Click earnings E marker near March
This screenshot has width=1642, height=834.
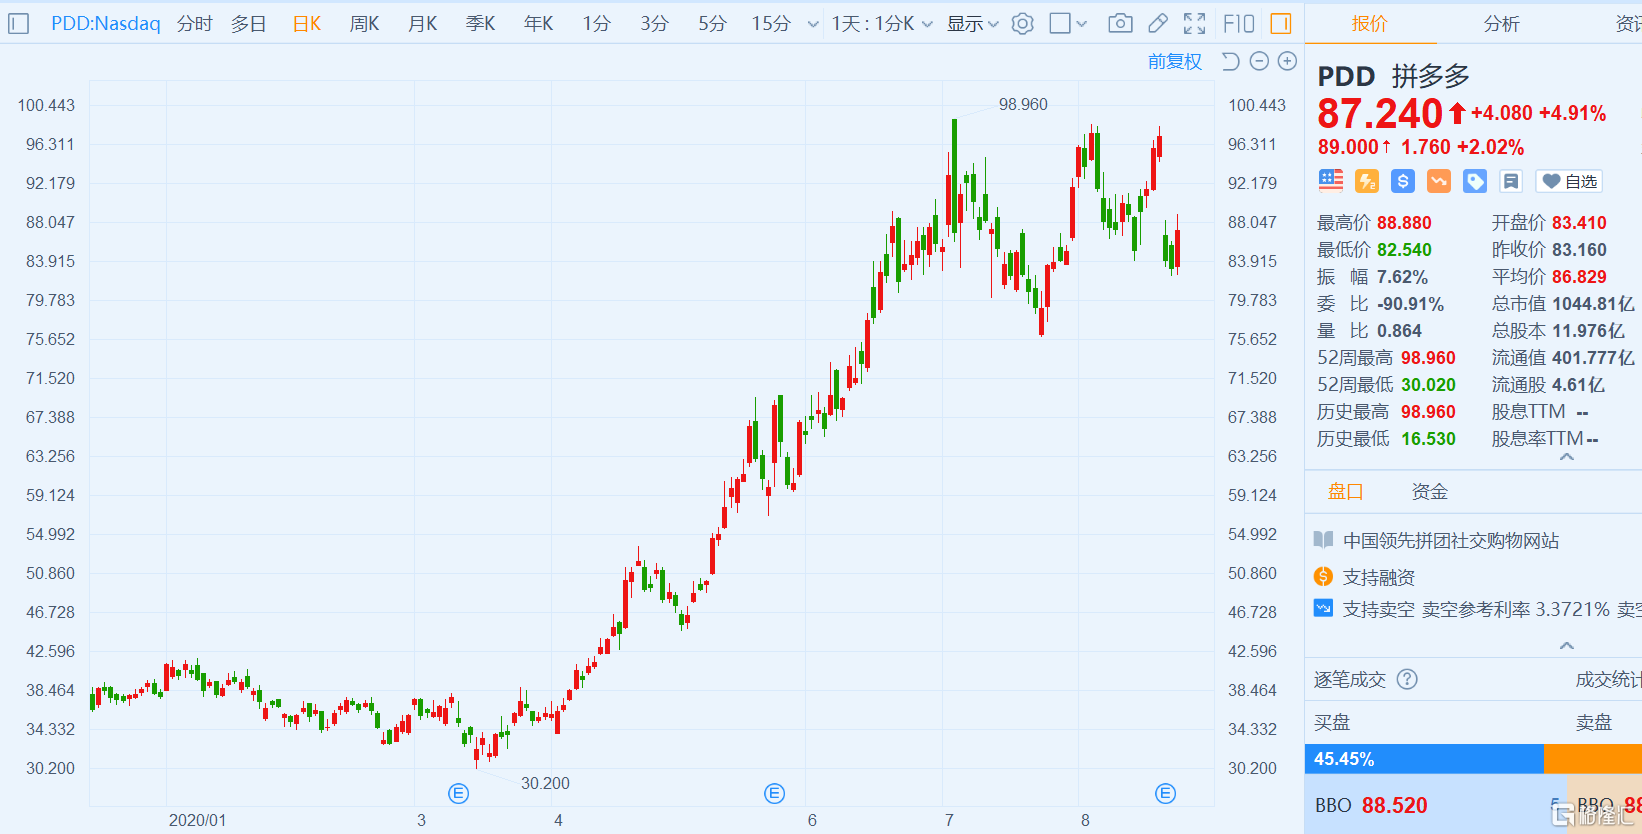458,794
